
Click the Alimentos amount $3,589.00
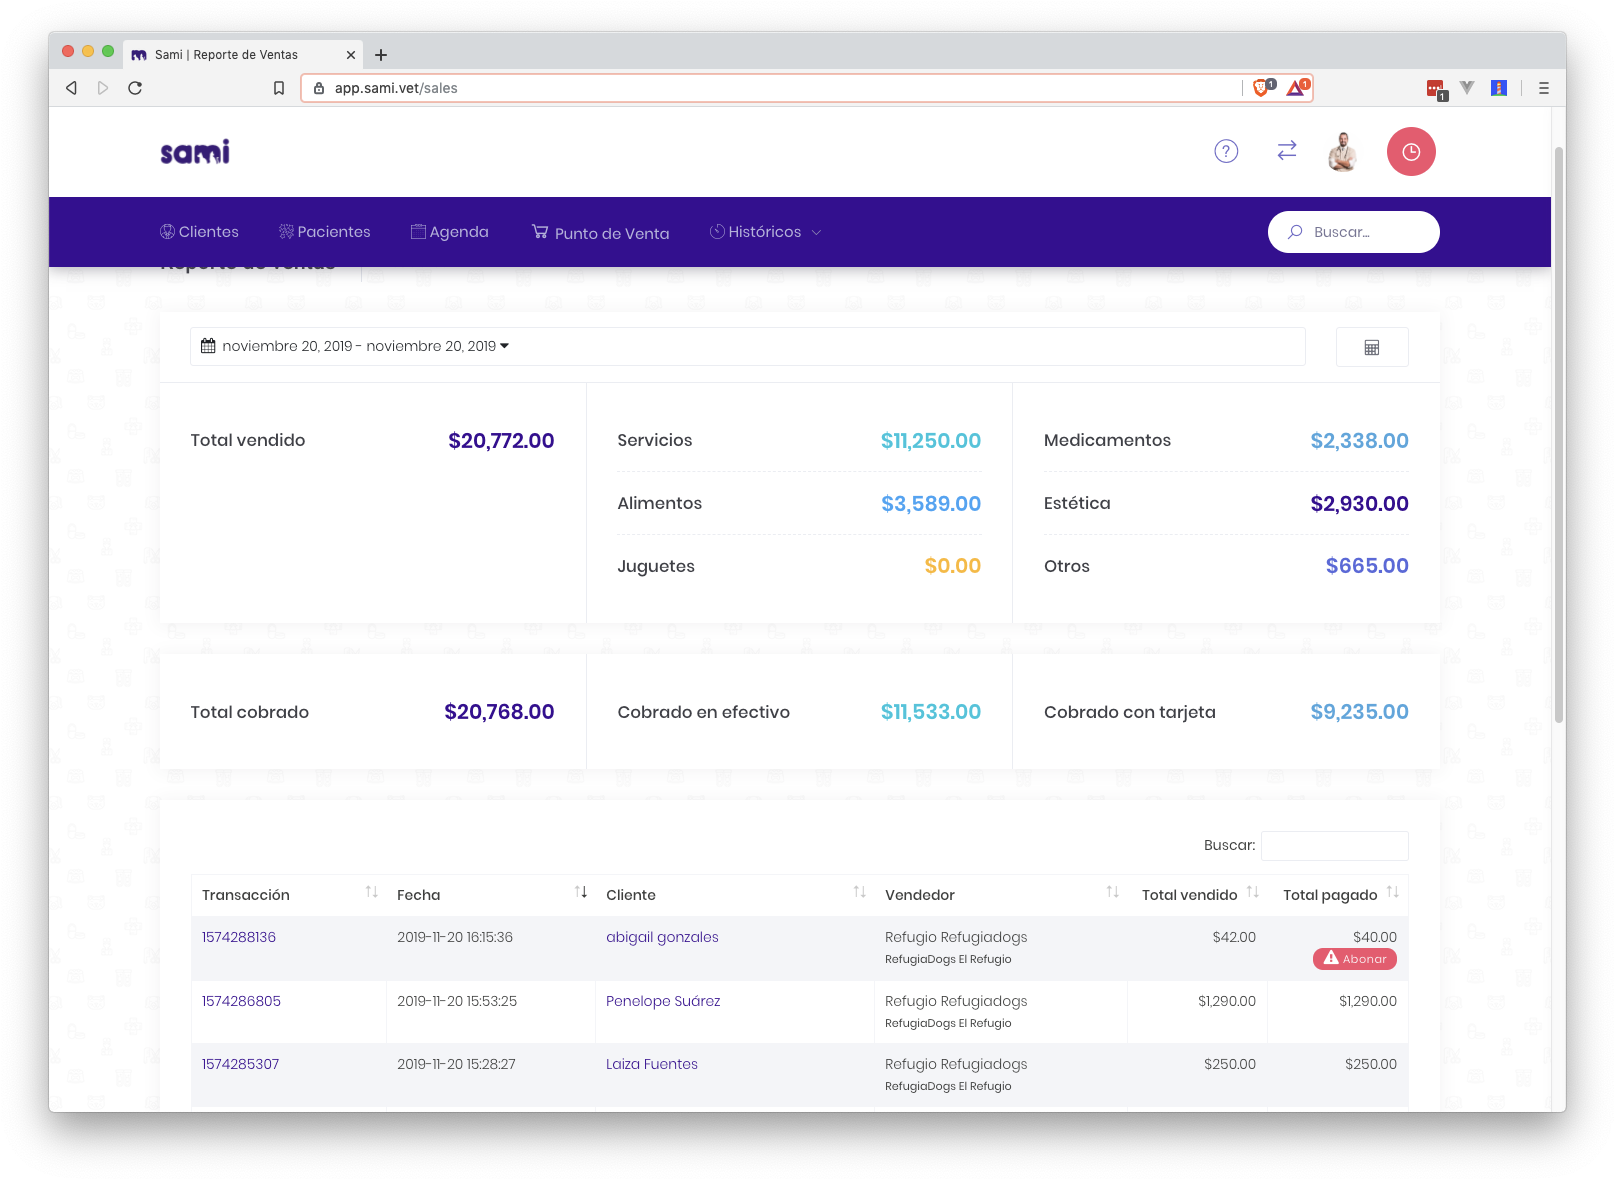coord(931,504)
